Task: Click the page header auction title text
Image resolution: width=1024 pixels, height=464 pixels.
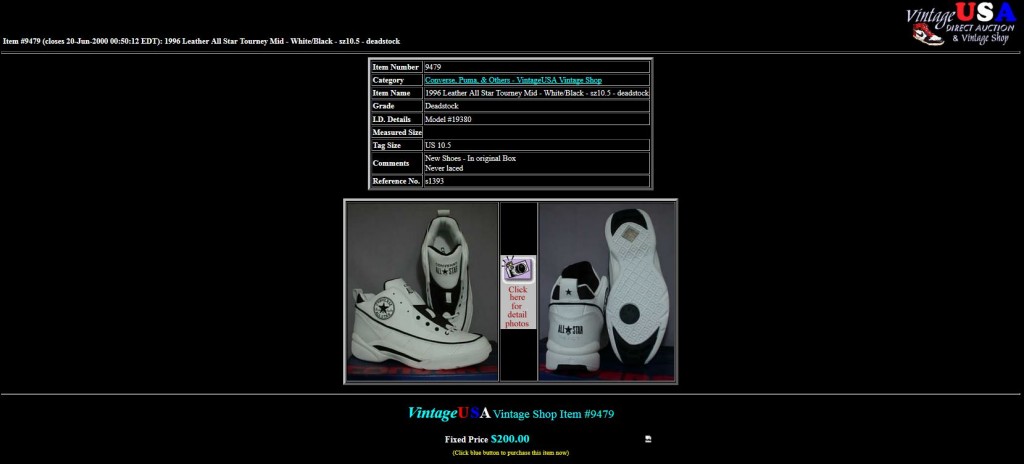Action: pos(201,41)
